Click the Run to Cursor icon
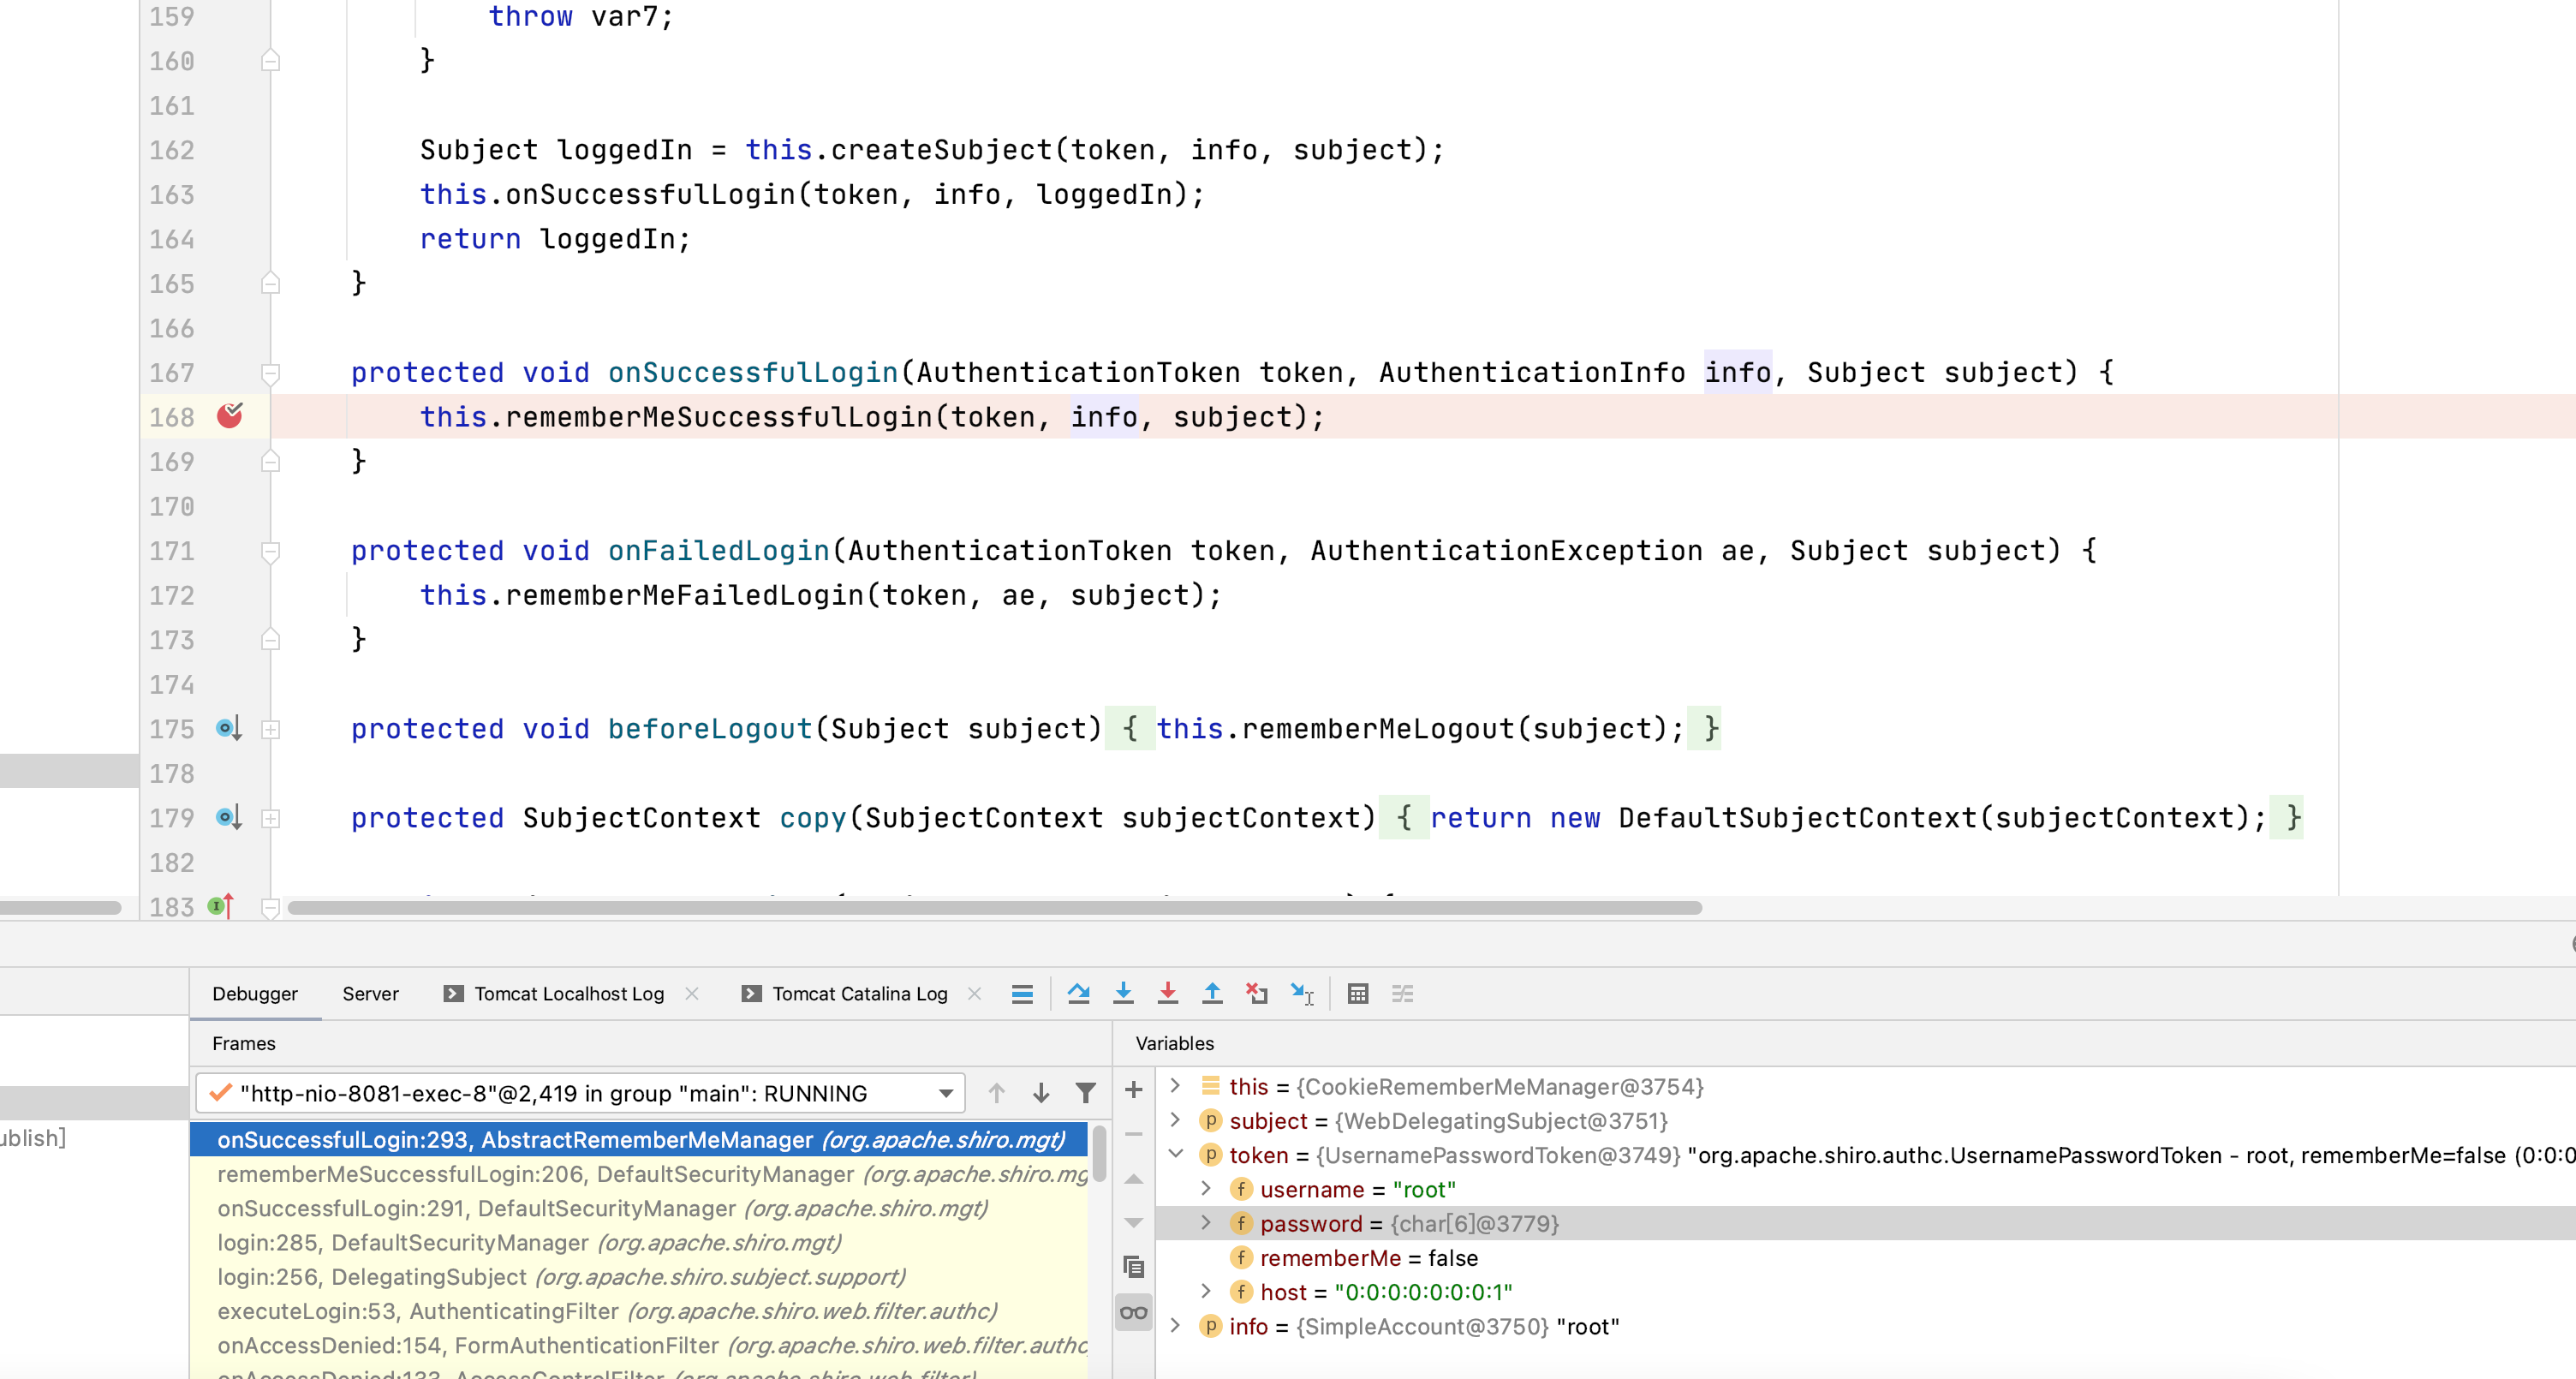The width and height of the screenshot is (2576, 1379). 1302,993
